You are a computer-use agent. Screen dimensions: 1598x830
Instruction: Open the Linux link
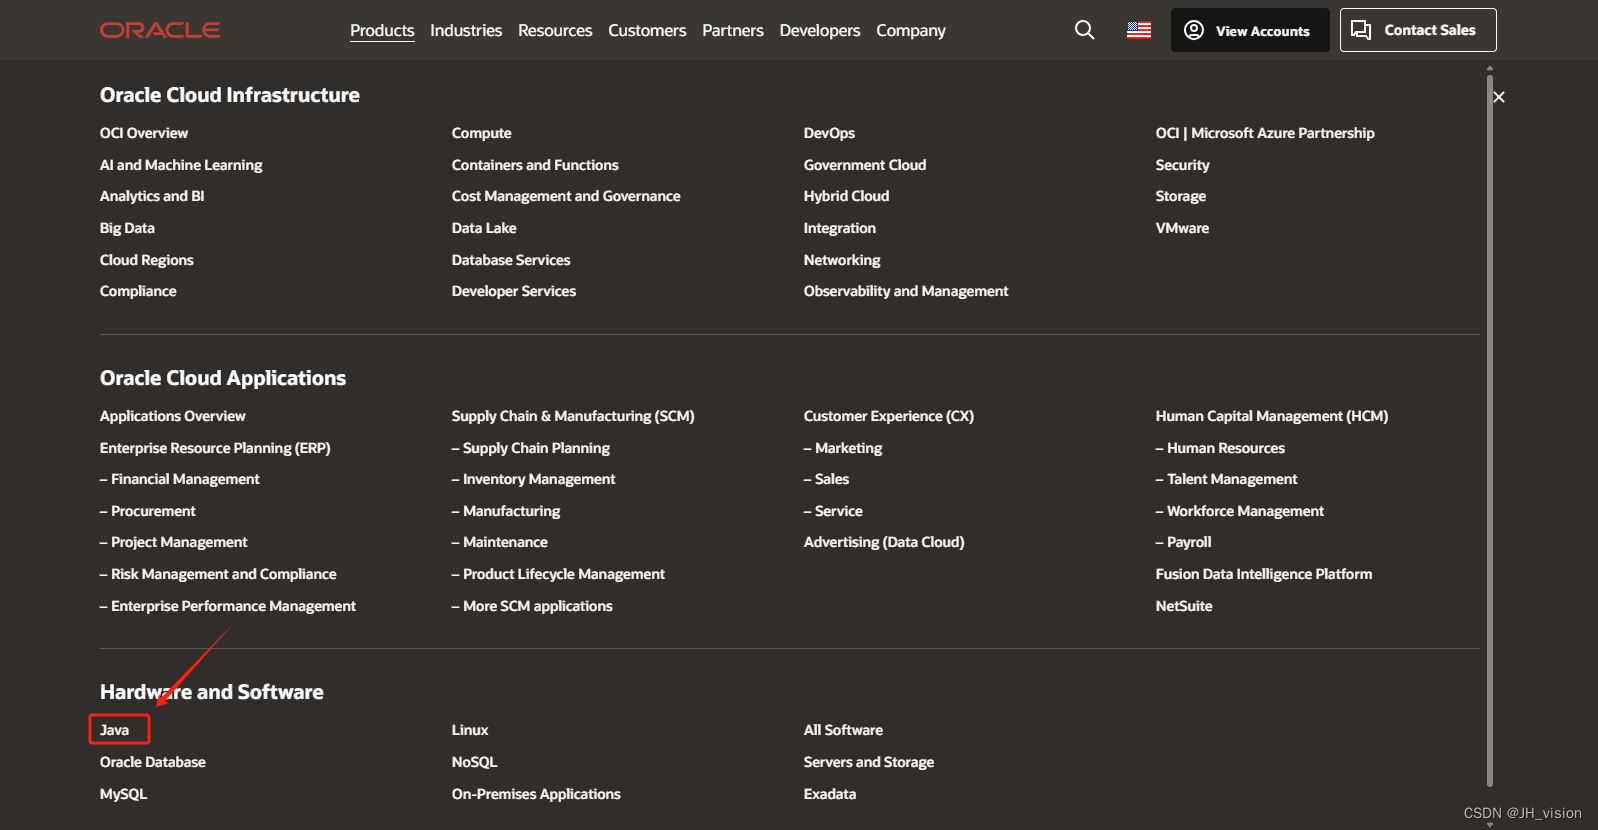(470, 730)
